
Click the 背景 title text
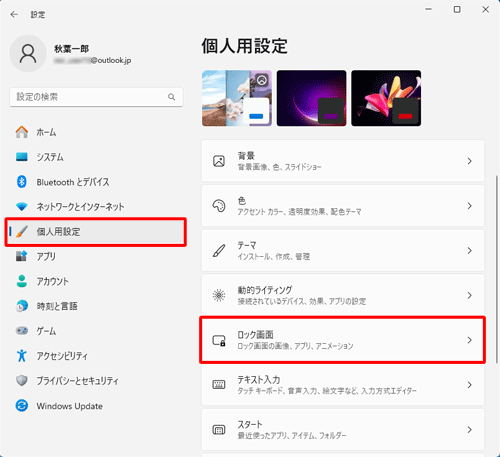[246, 156]
